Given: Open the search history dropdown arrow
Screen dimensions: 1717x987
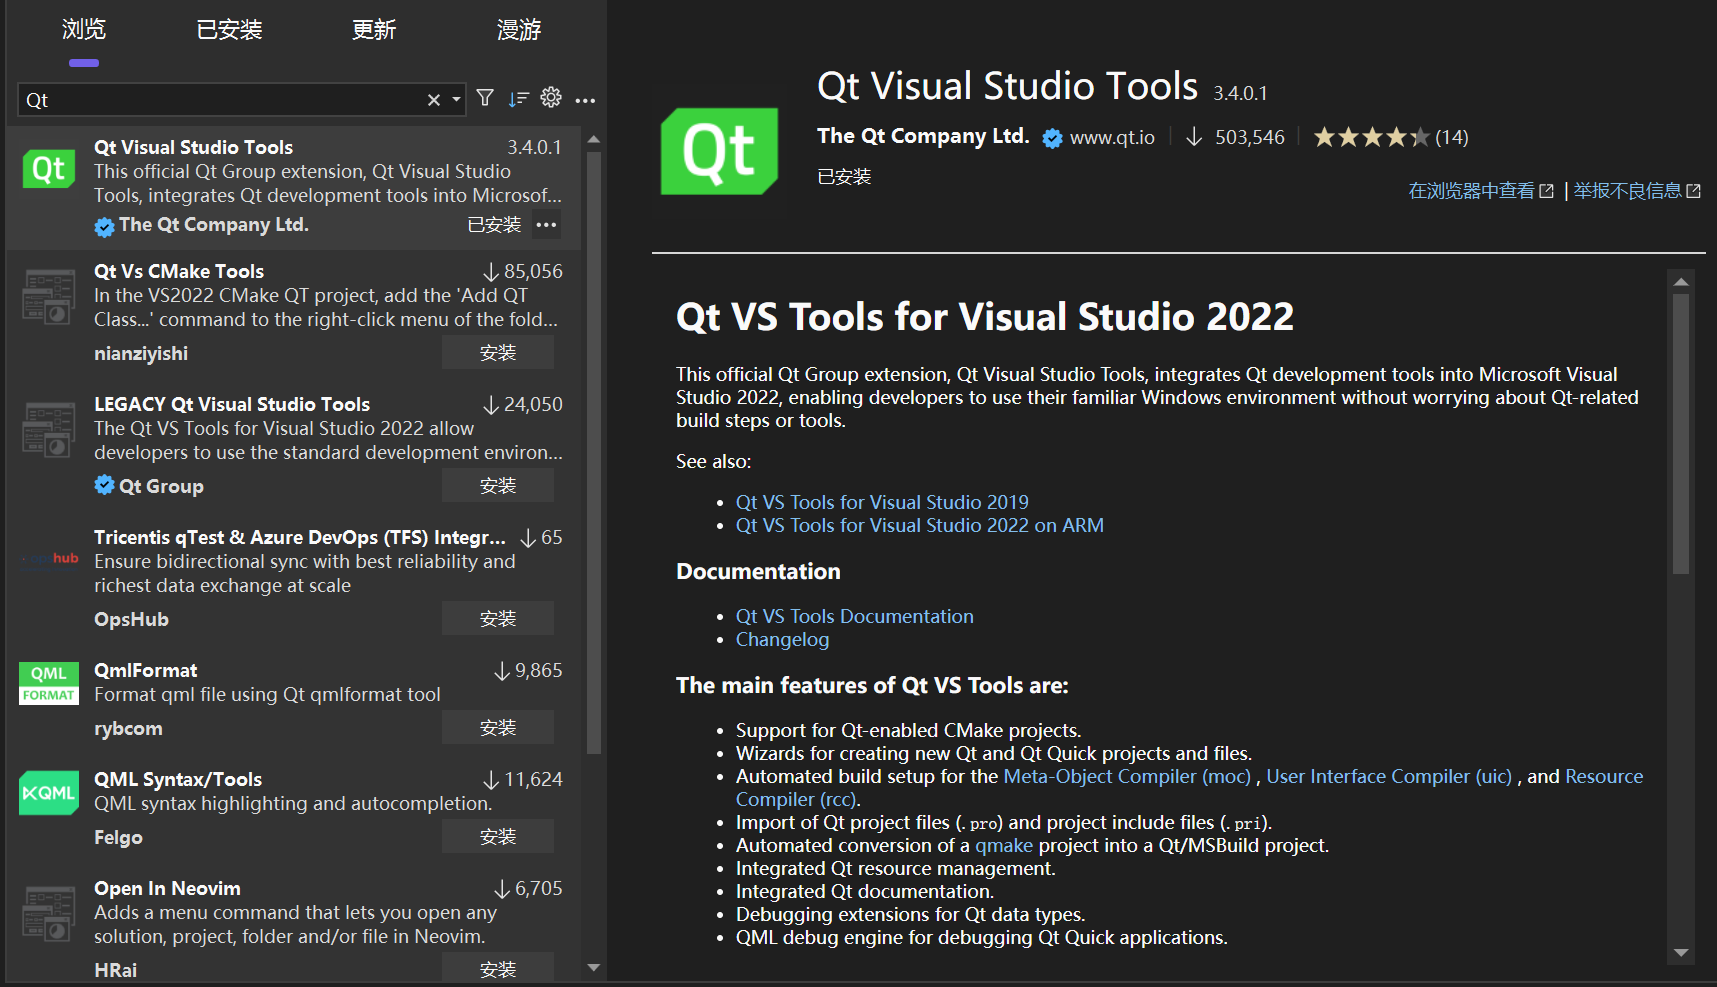Looking at the screenshot, I should coord(456,99).
